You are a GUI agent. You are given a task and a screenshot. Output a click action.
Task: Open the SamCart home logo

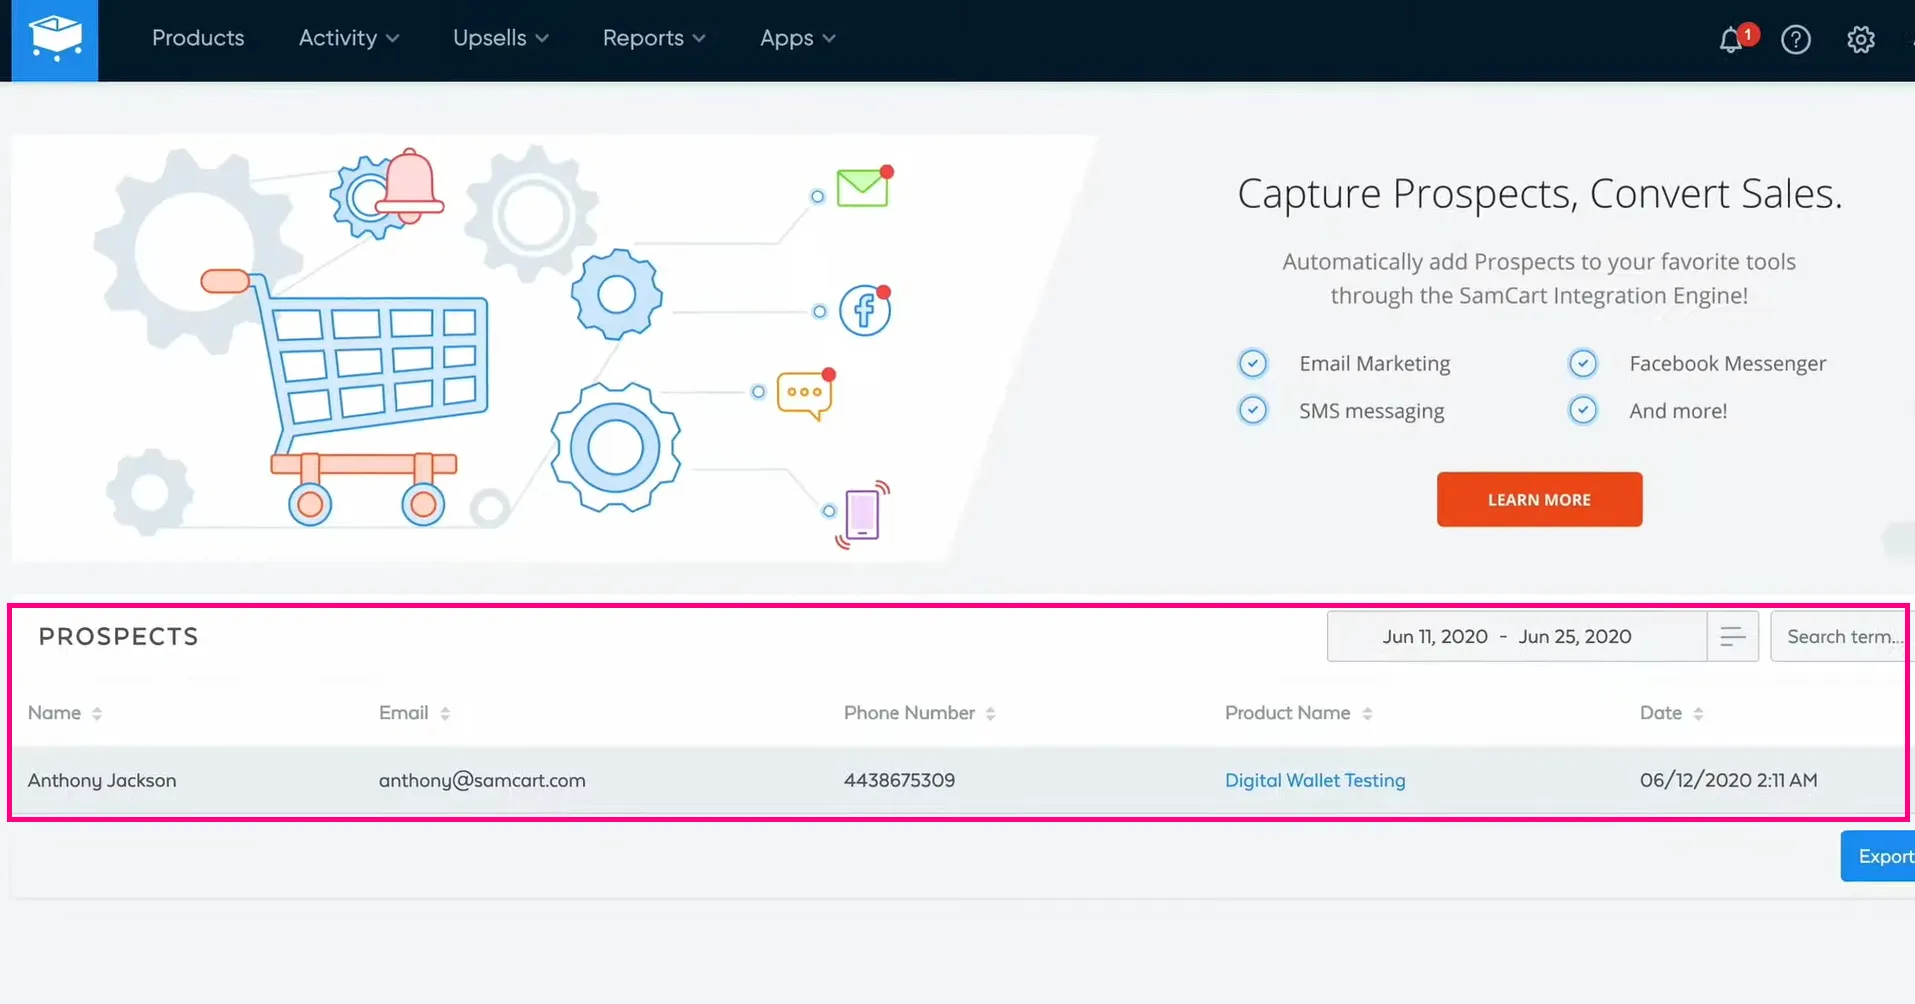coord(55,40)
